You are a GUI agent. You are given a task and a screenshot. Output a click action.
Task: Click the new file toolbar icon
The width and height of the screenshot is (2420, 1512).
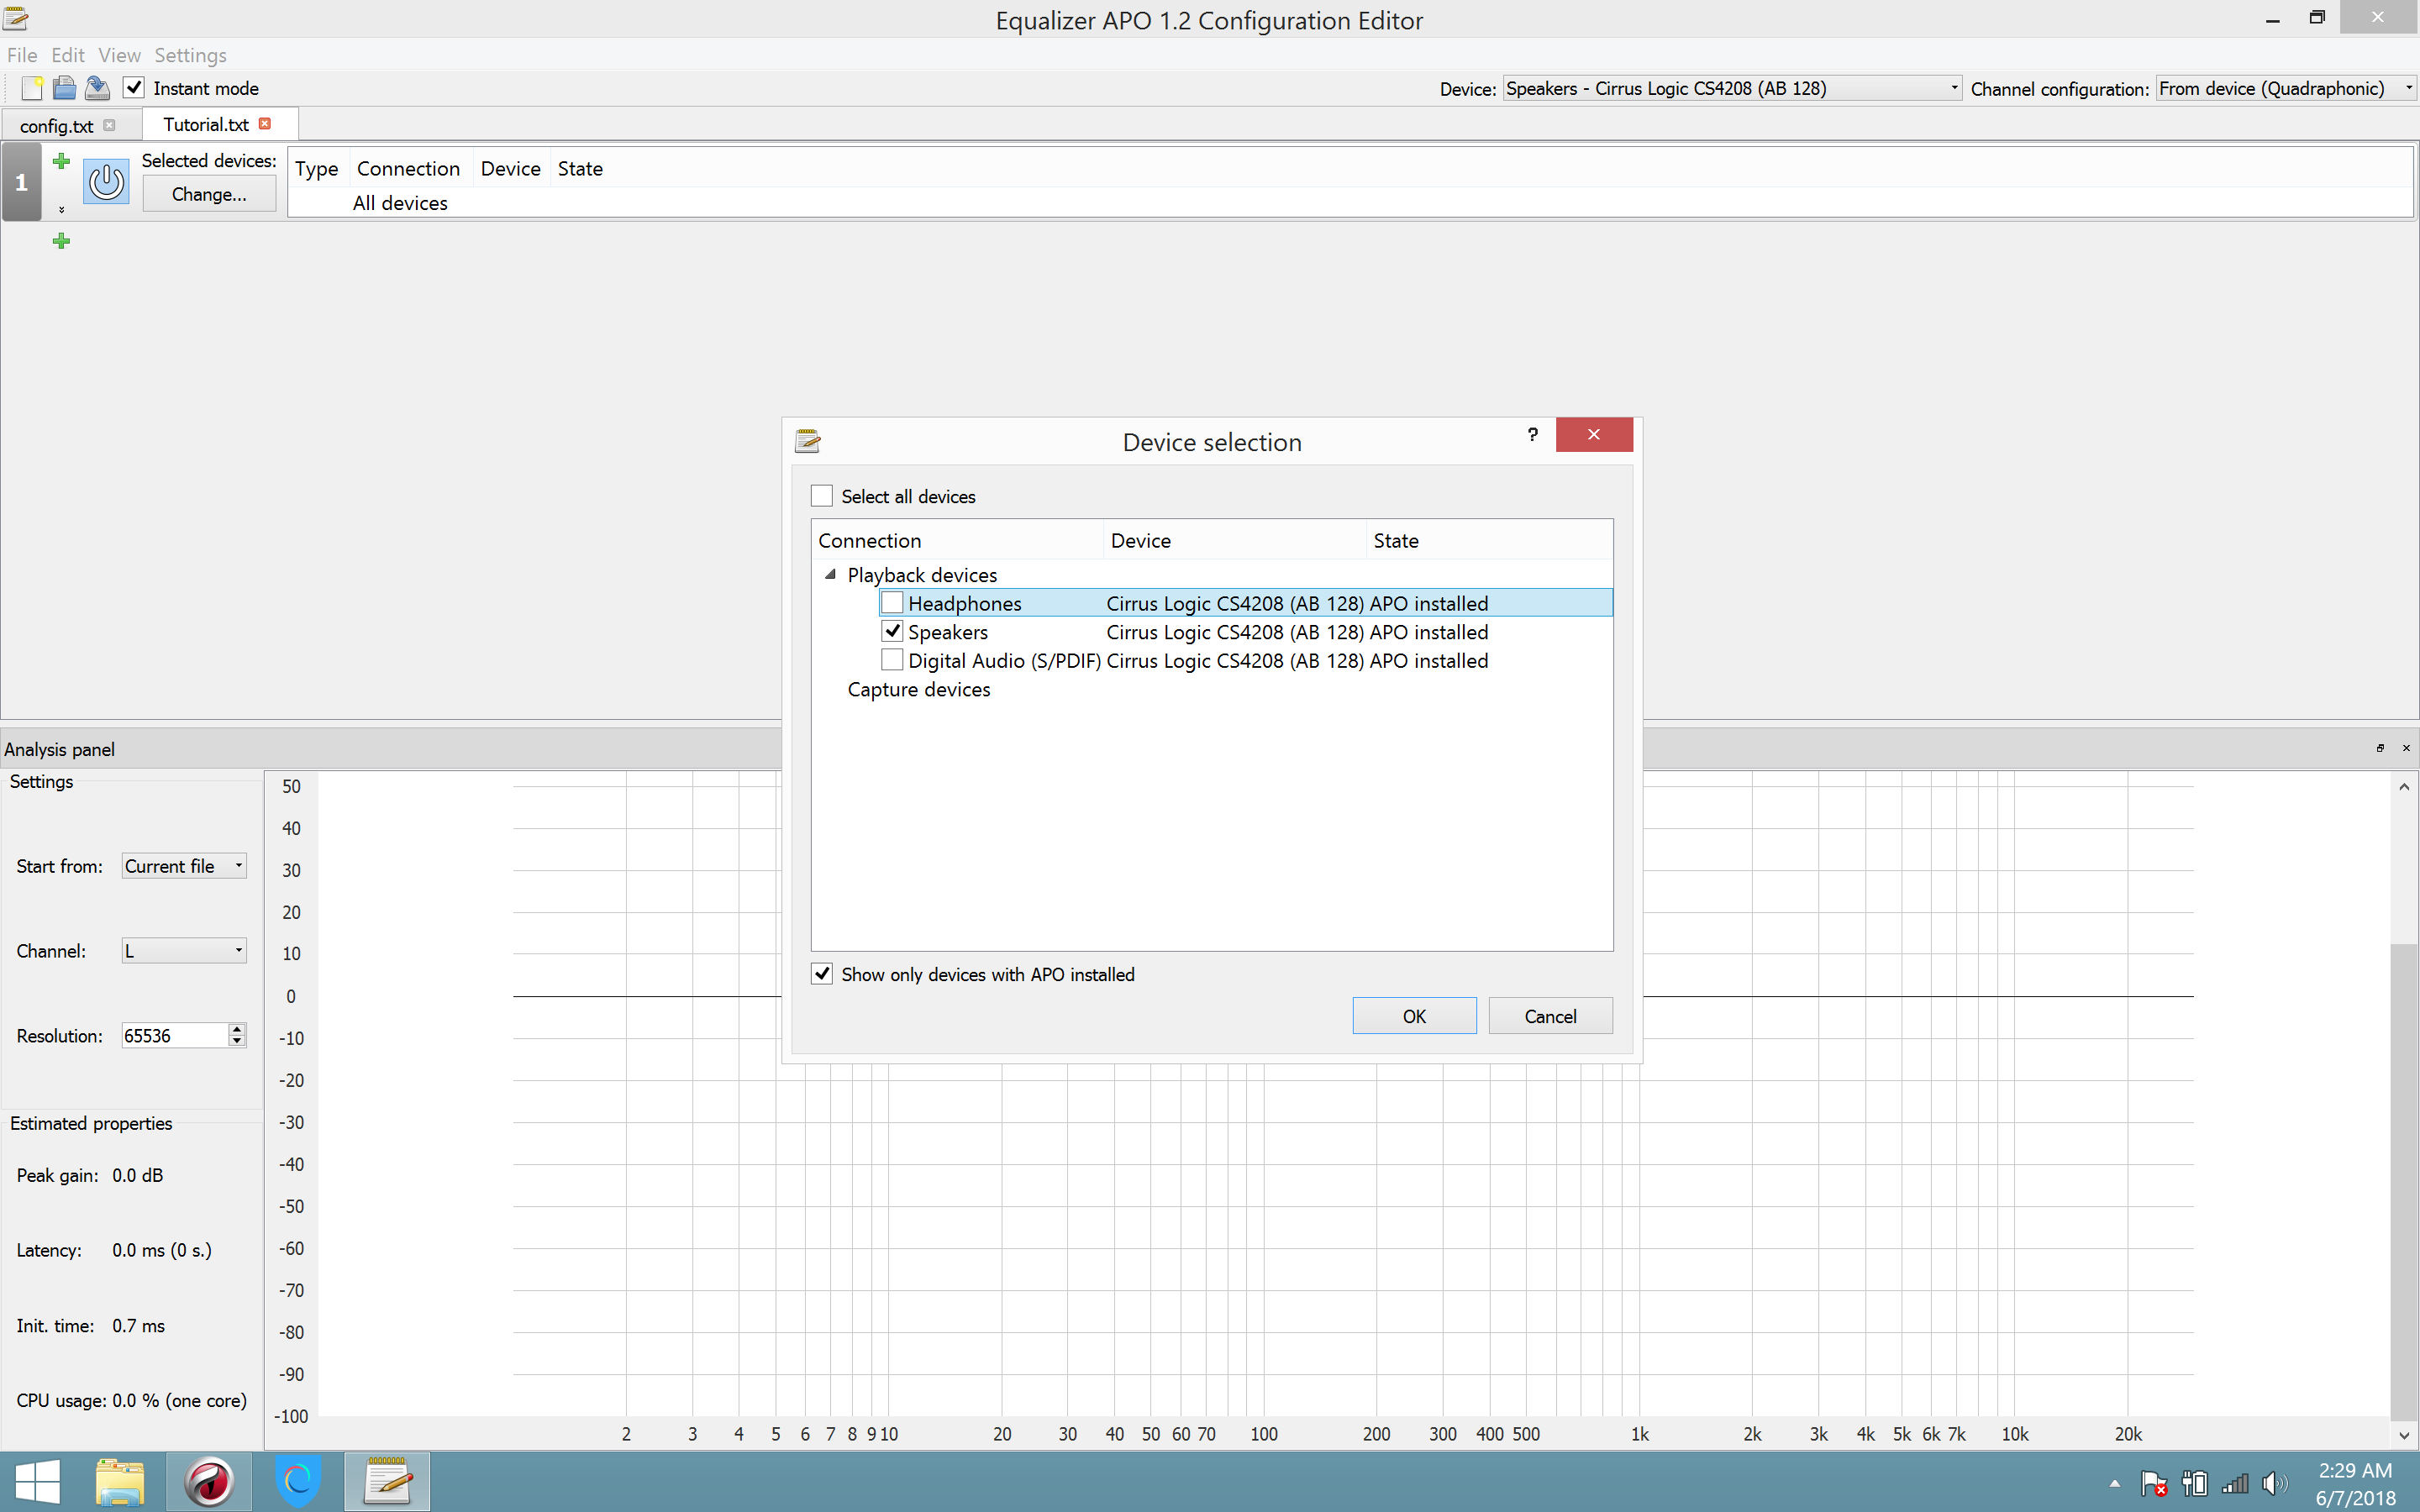click(32, 88)
